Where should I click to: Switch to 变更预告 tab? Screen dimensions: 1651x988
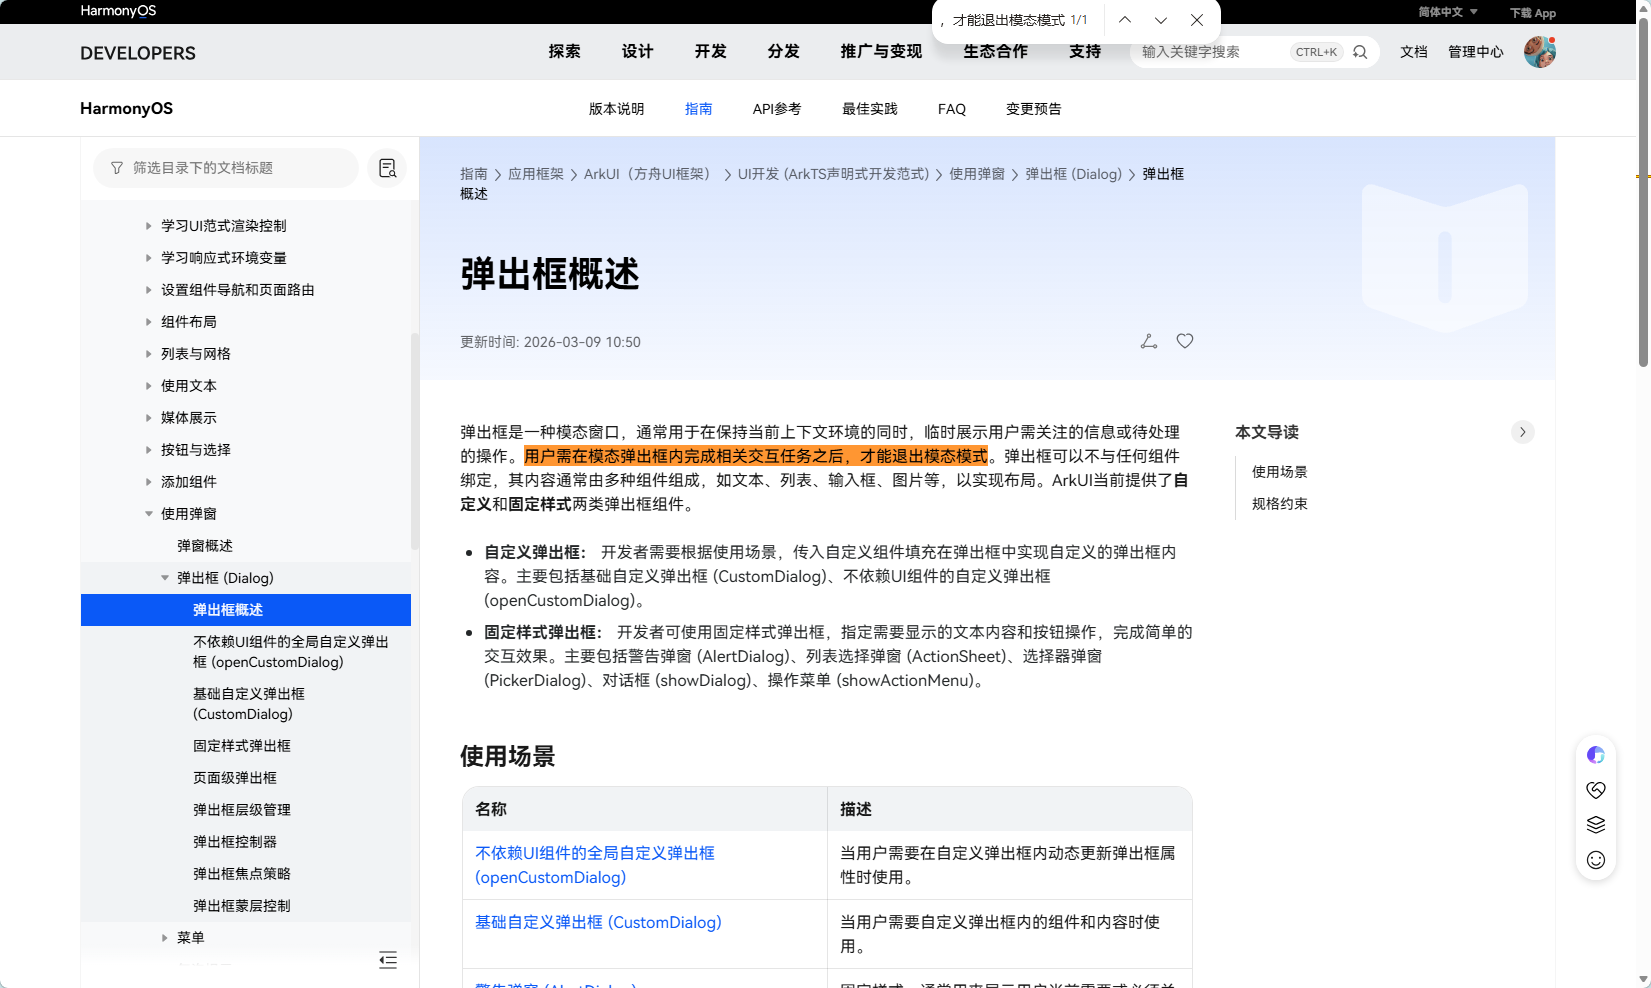click(1034, 109)
